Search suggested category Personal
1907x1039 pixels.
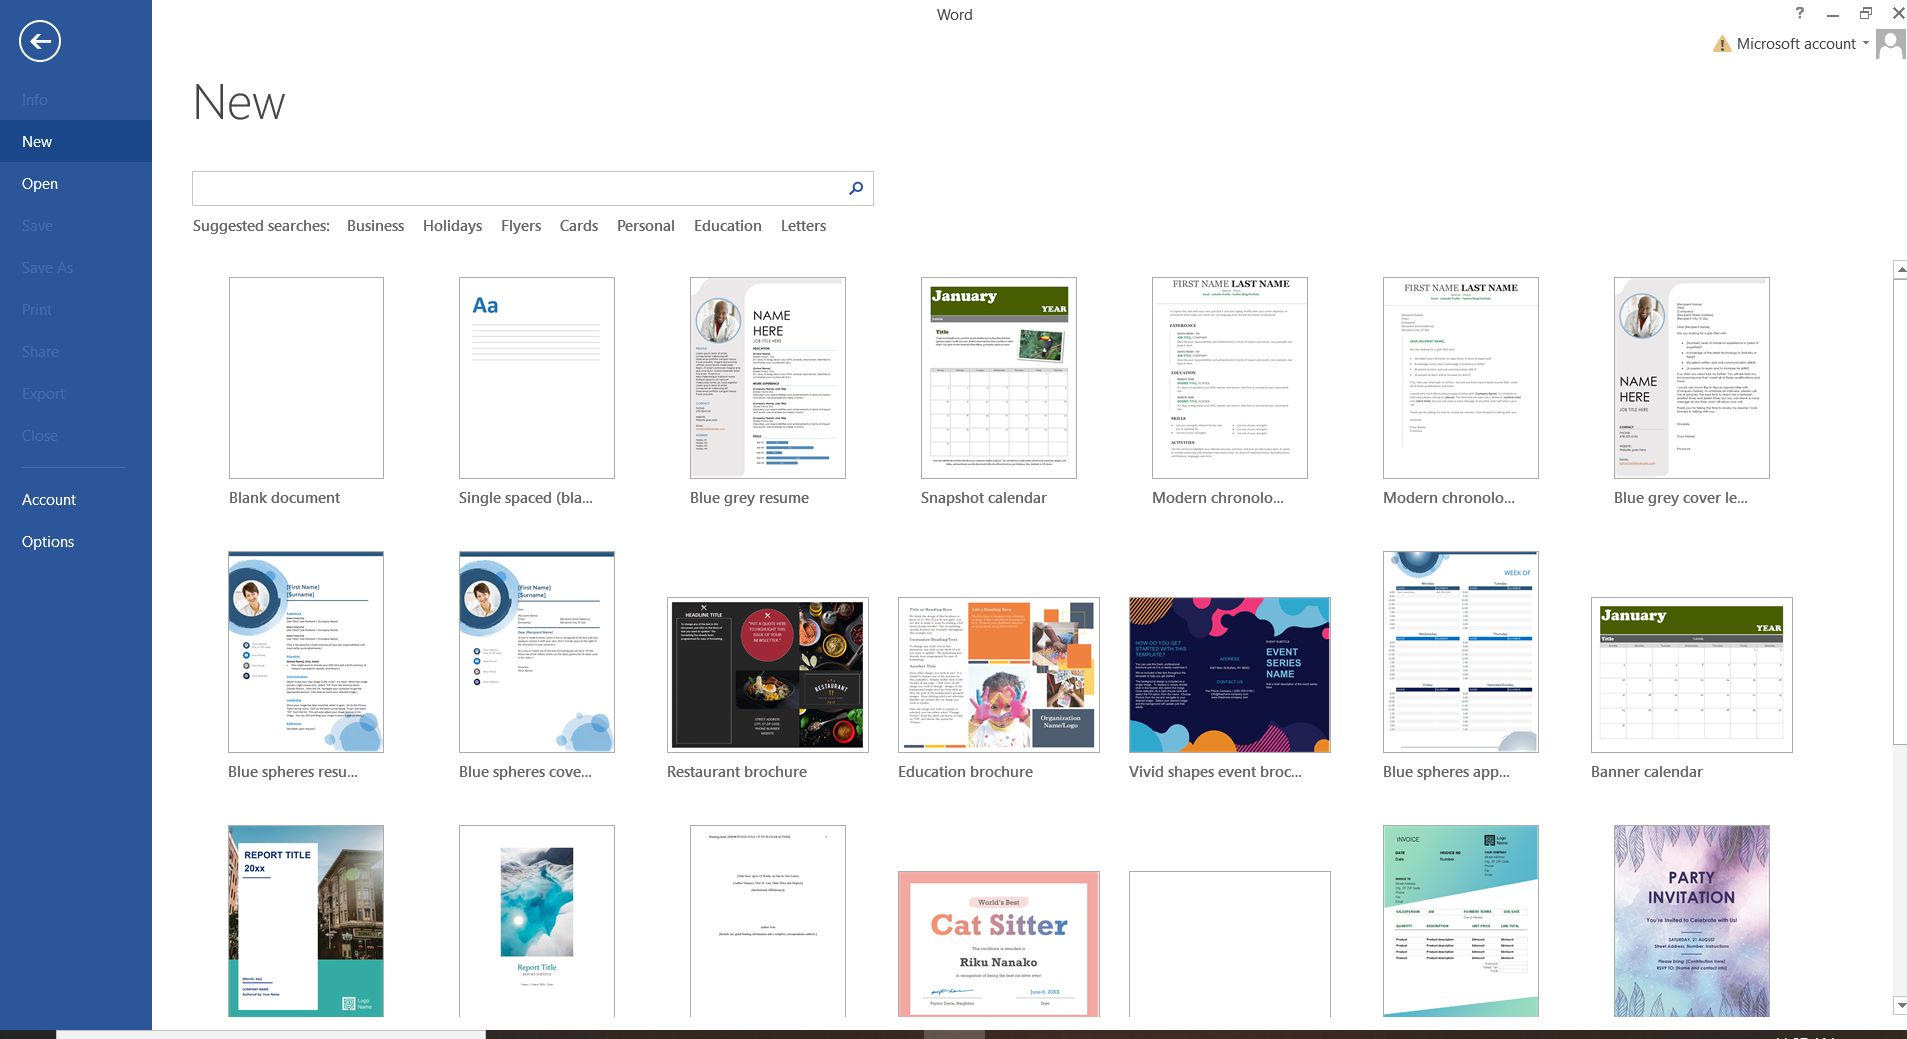[646, 226]
